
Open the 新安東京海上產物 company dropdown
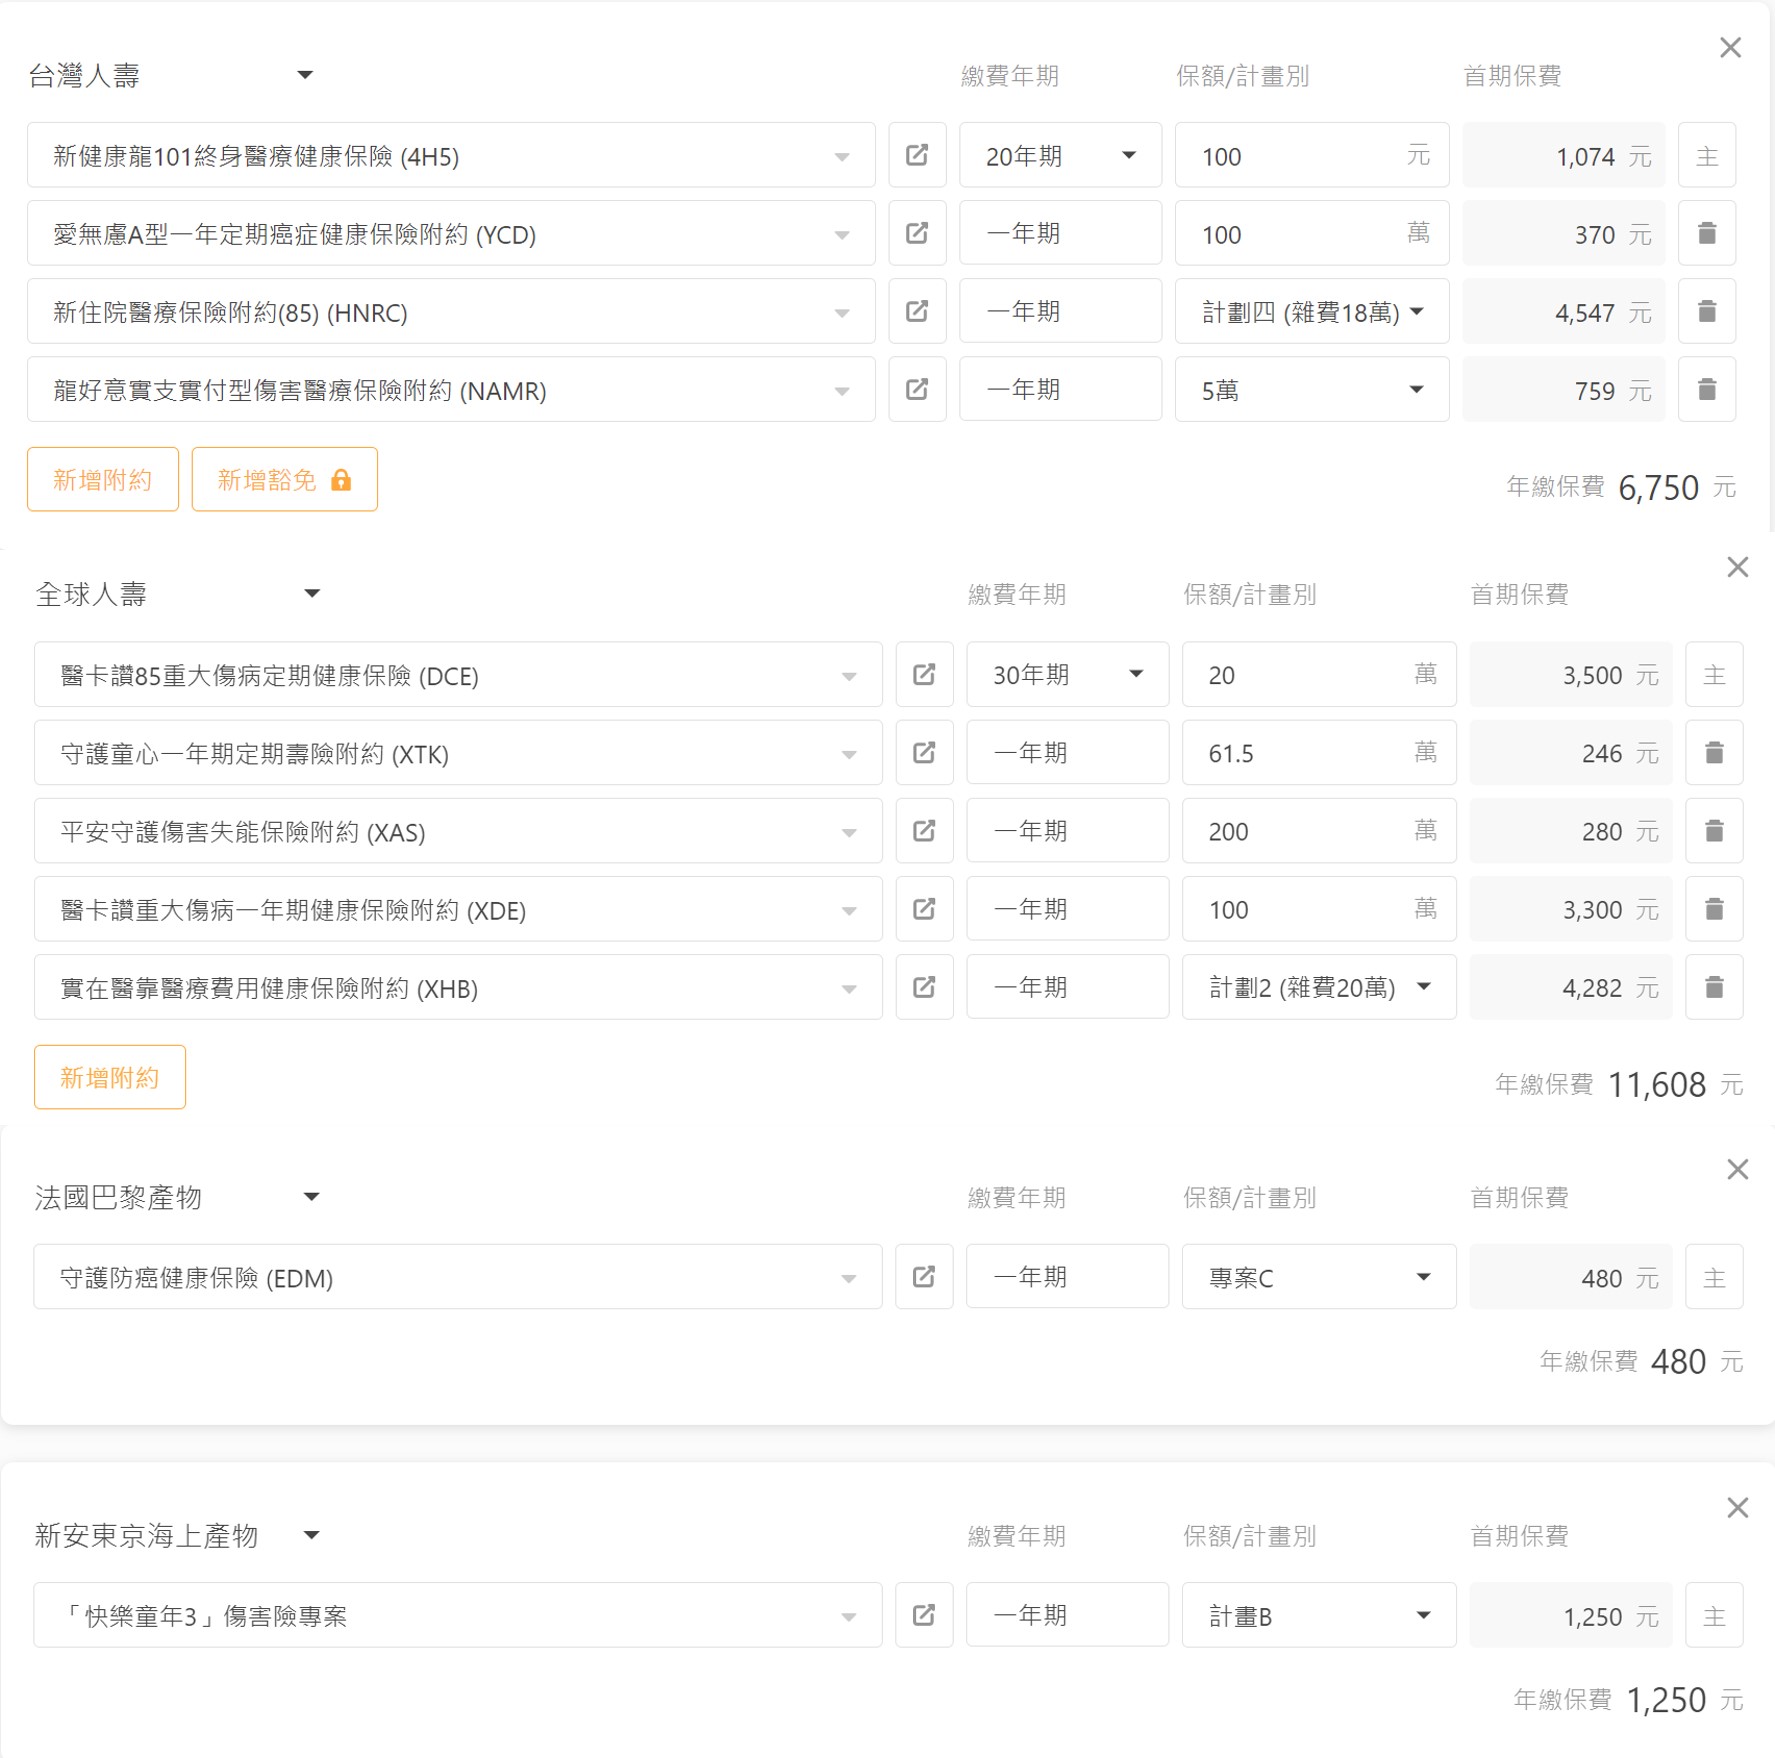pyautogui.click(x=178, y=1535)
